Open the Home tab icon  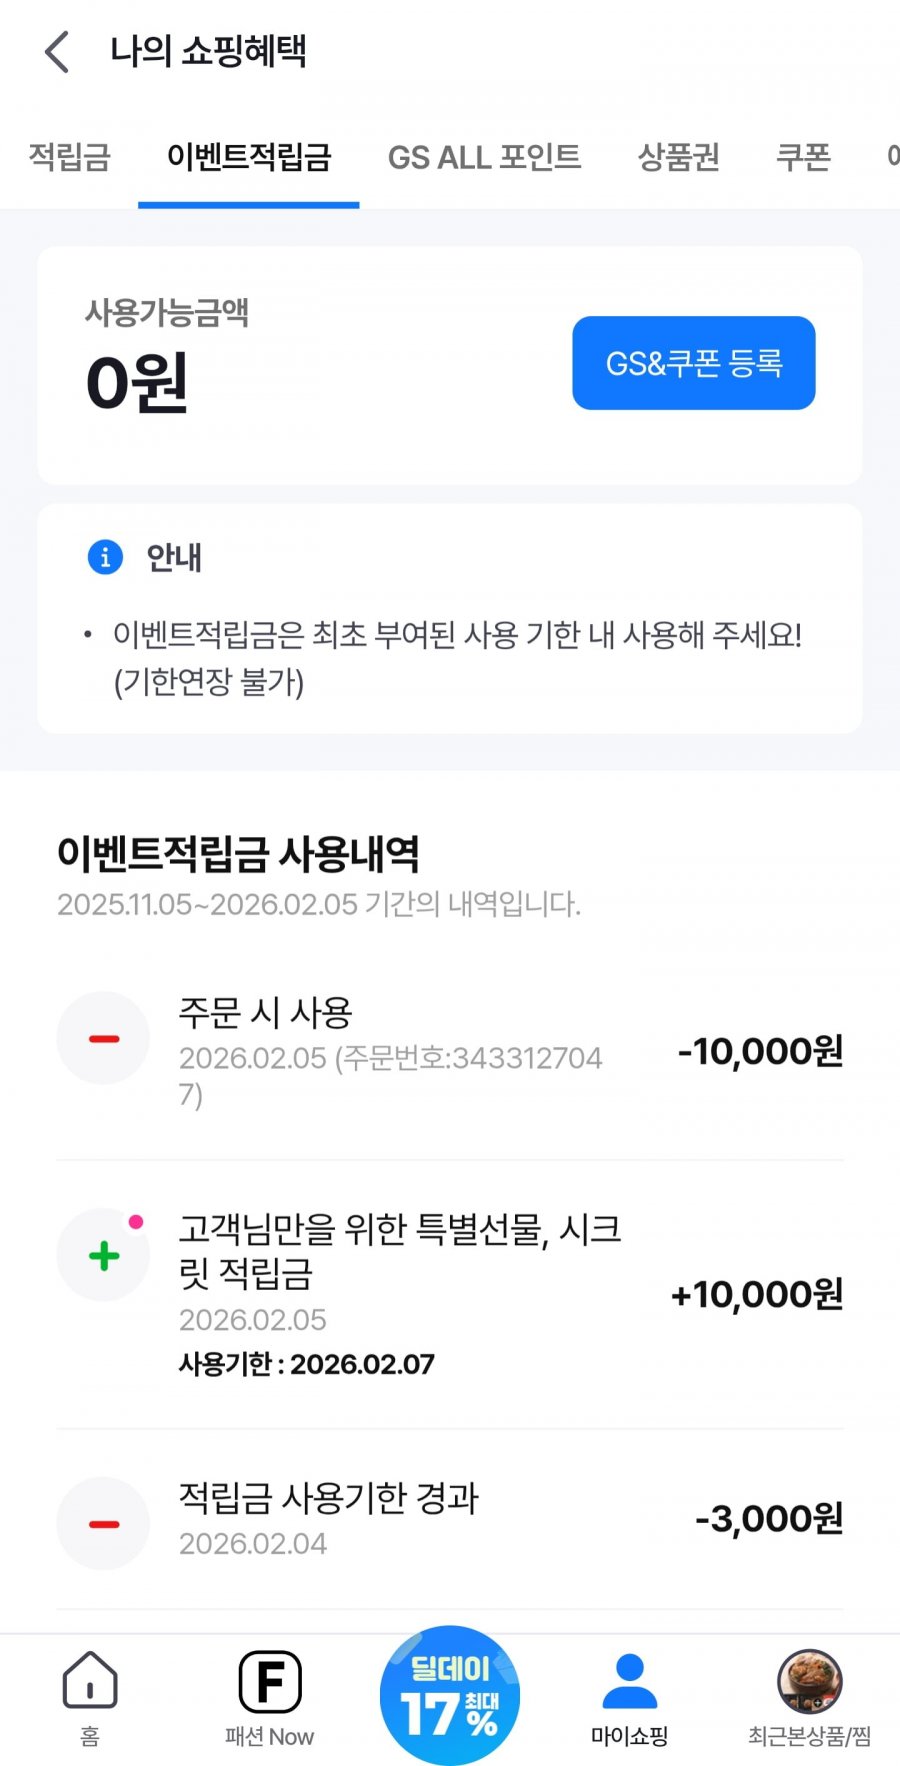point(90,1682)
